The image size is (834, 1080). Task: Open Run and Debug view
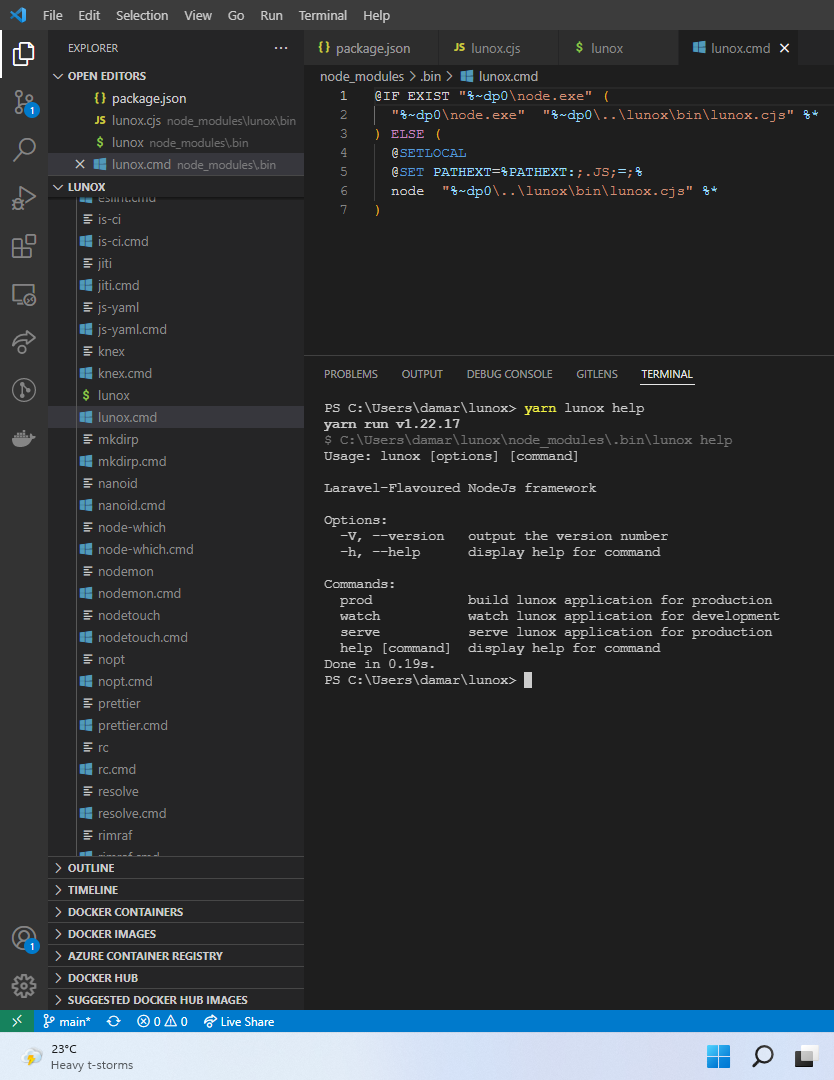click(x=23, y=198)
